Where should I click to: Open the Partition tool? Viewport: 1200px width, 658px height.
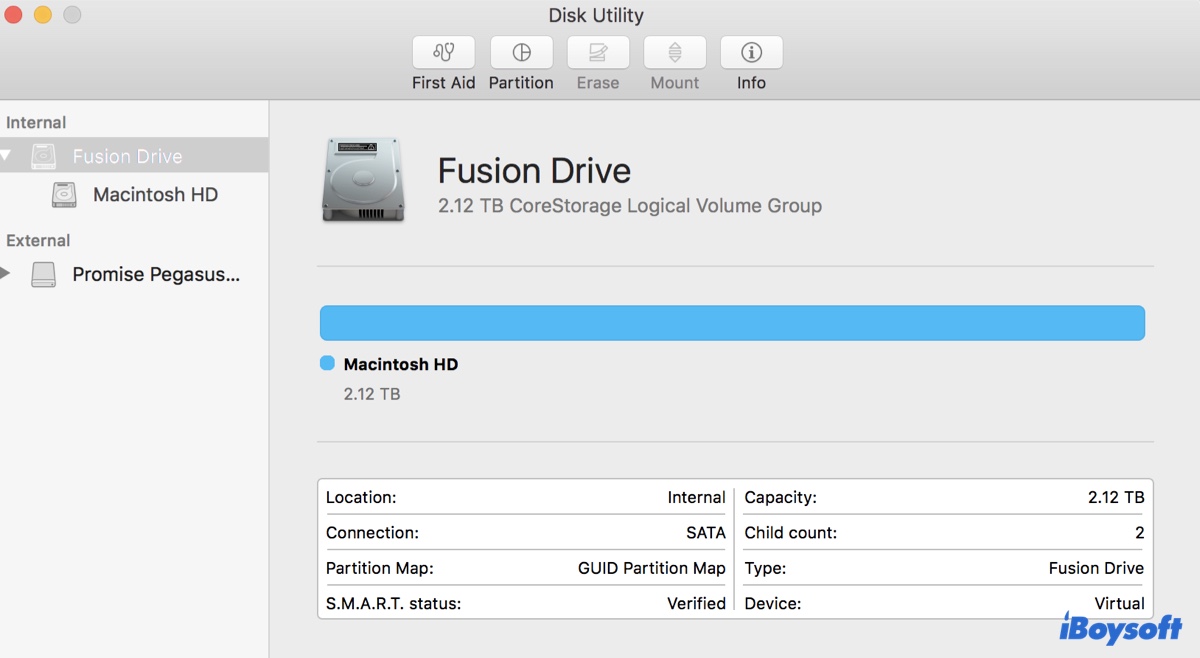[521, 62]
